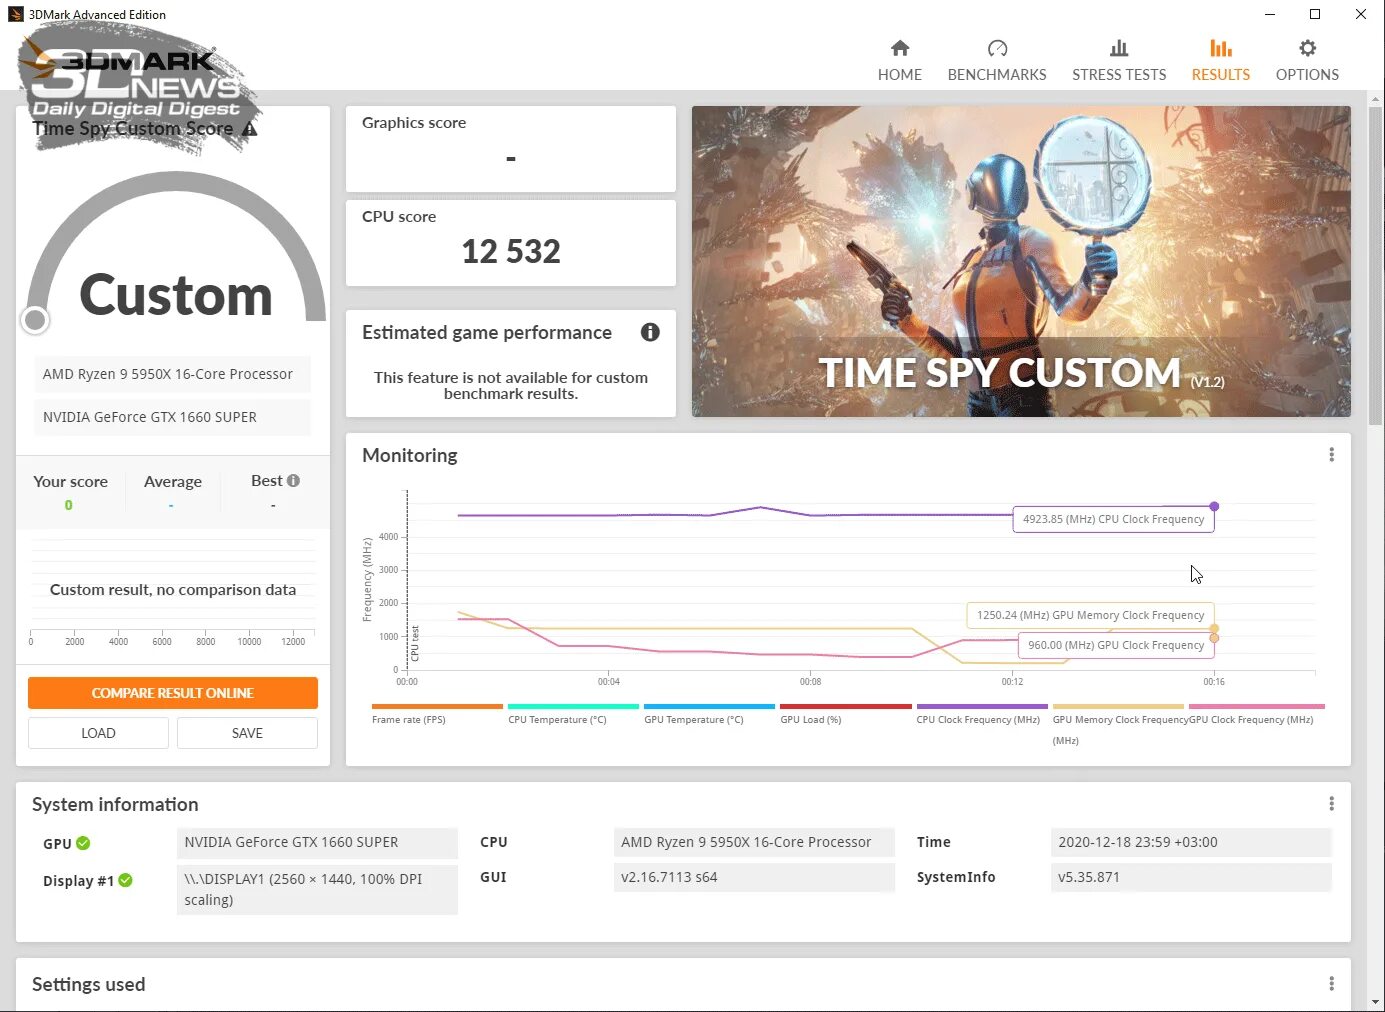Click the Display1 resolution info field
Image resolution: width=1385 pixels, height=1012 pixels.
click(x=317, y=889)
